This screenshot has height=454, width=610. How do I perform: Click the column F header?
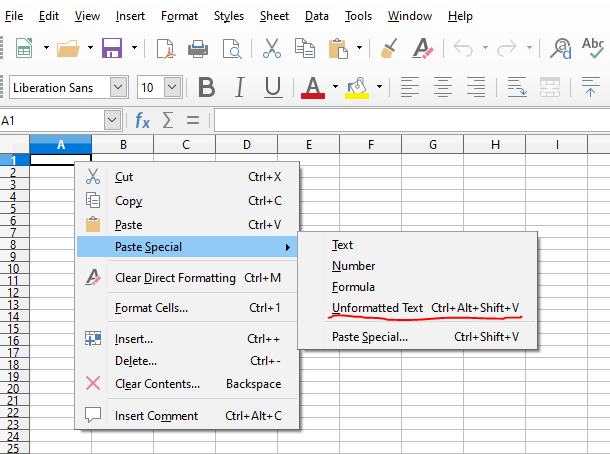click(x=370, y=145)
